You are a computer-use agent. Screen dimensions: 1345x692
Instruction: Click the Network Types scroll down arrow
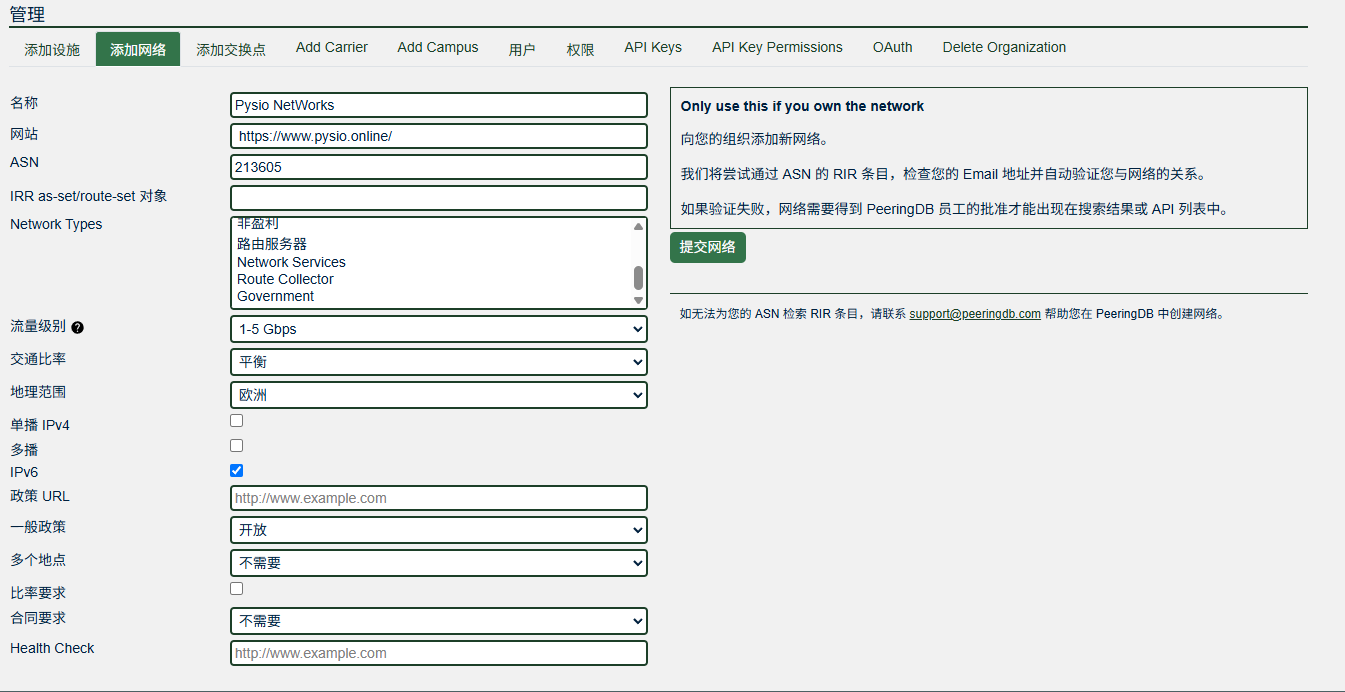[638, 300]
